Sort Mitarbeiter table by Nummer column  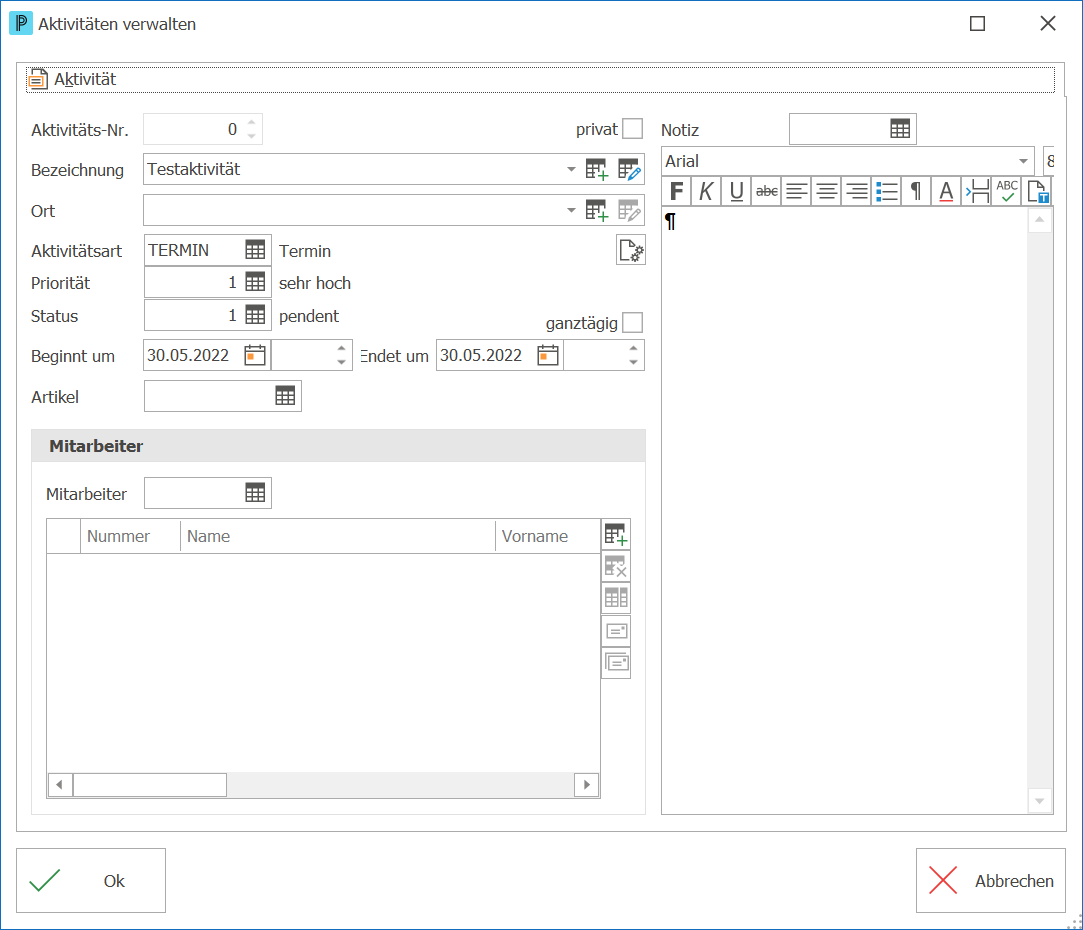(130, 536)
